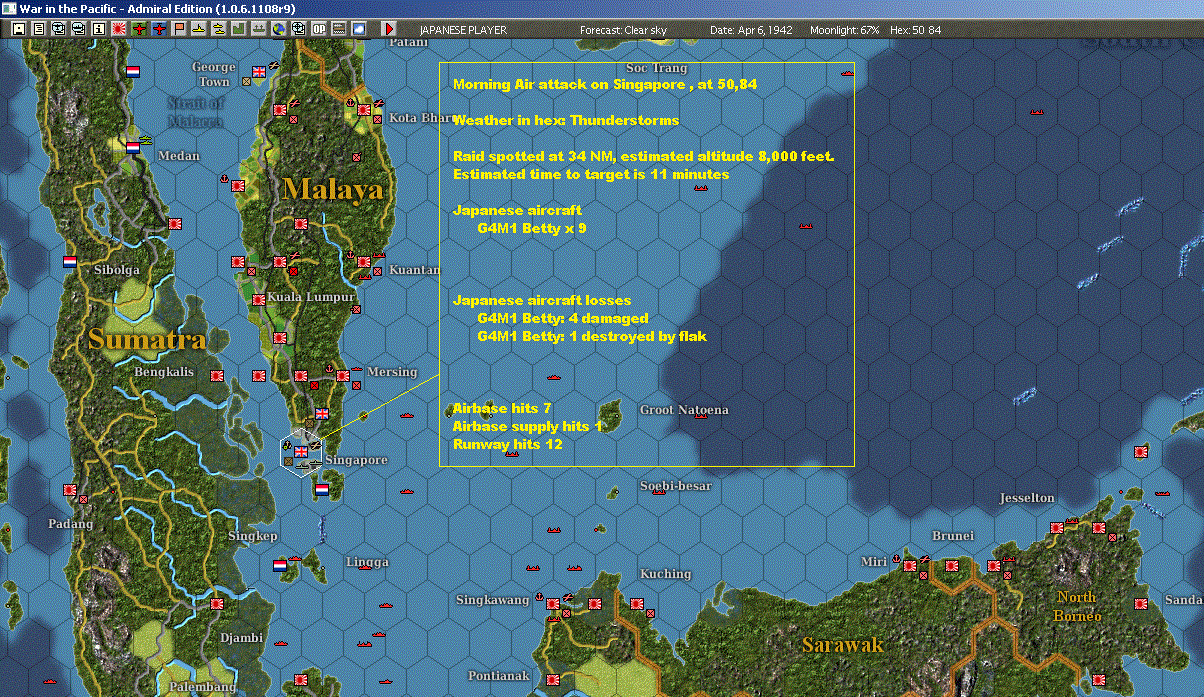
Task: Open the text list document icon in toolbar
Action: [x=39, y=30]
